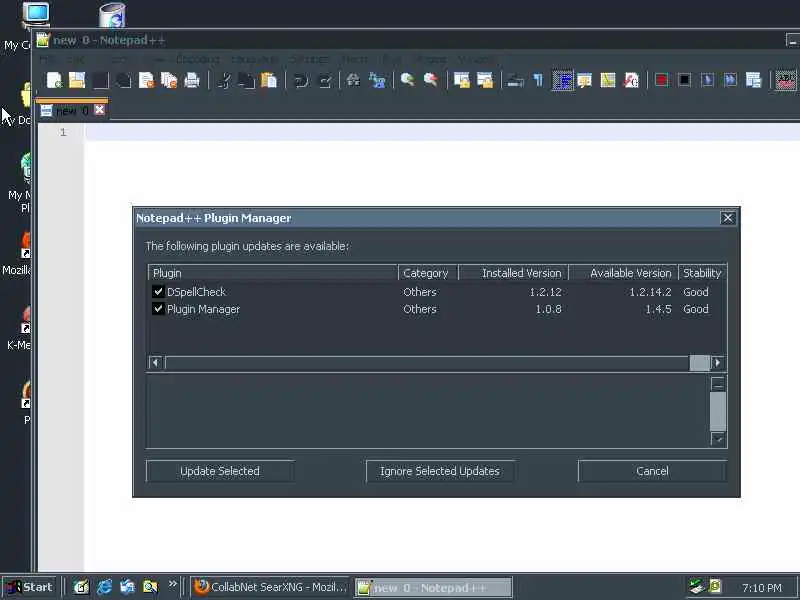Close current document via toolbar icon
Image resolution: width=800 pixels, height=600 pixels.
coord(146,80)
